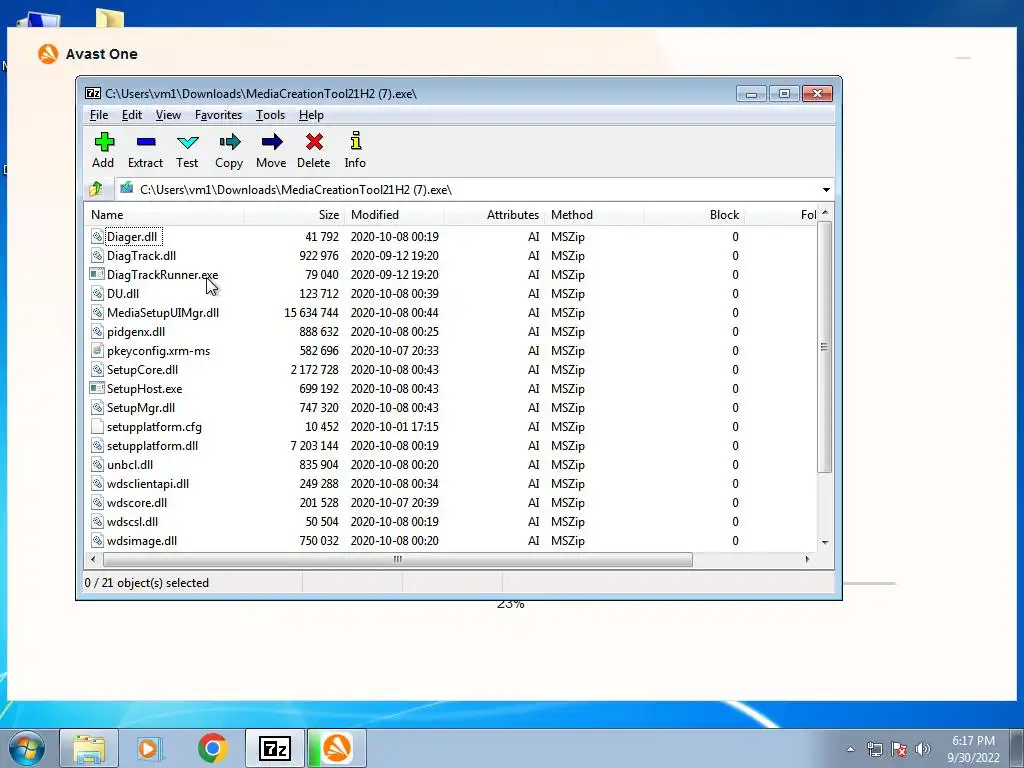
Task: Open the Tools menu
Action: 270,115
